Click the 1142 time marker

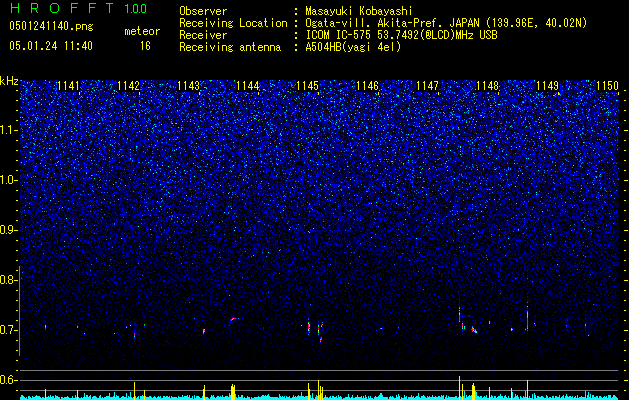tap(128, 86)
